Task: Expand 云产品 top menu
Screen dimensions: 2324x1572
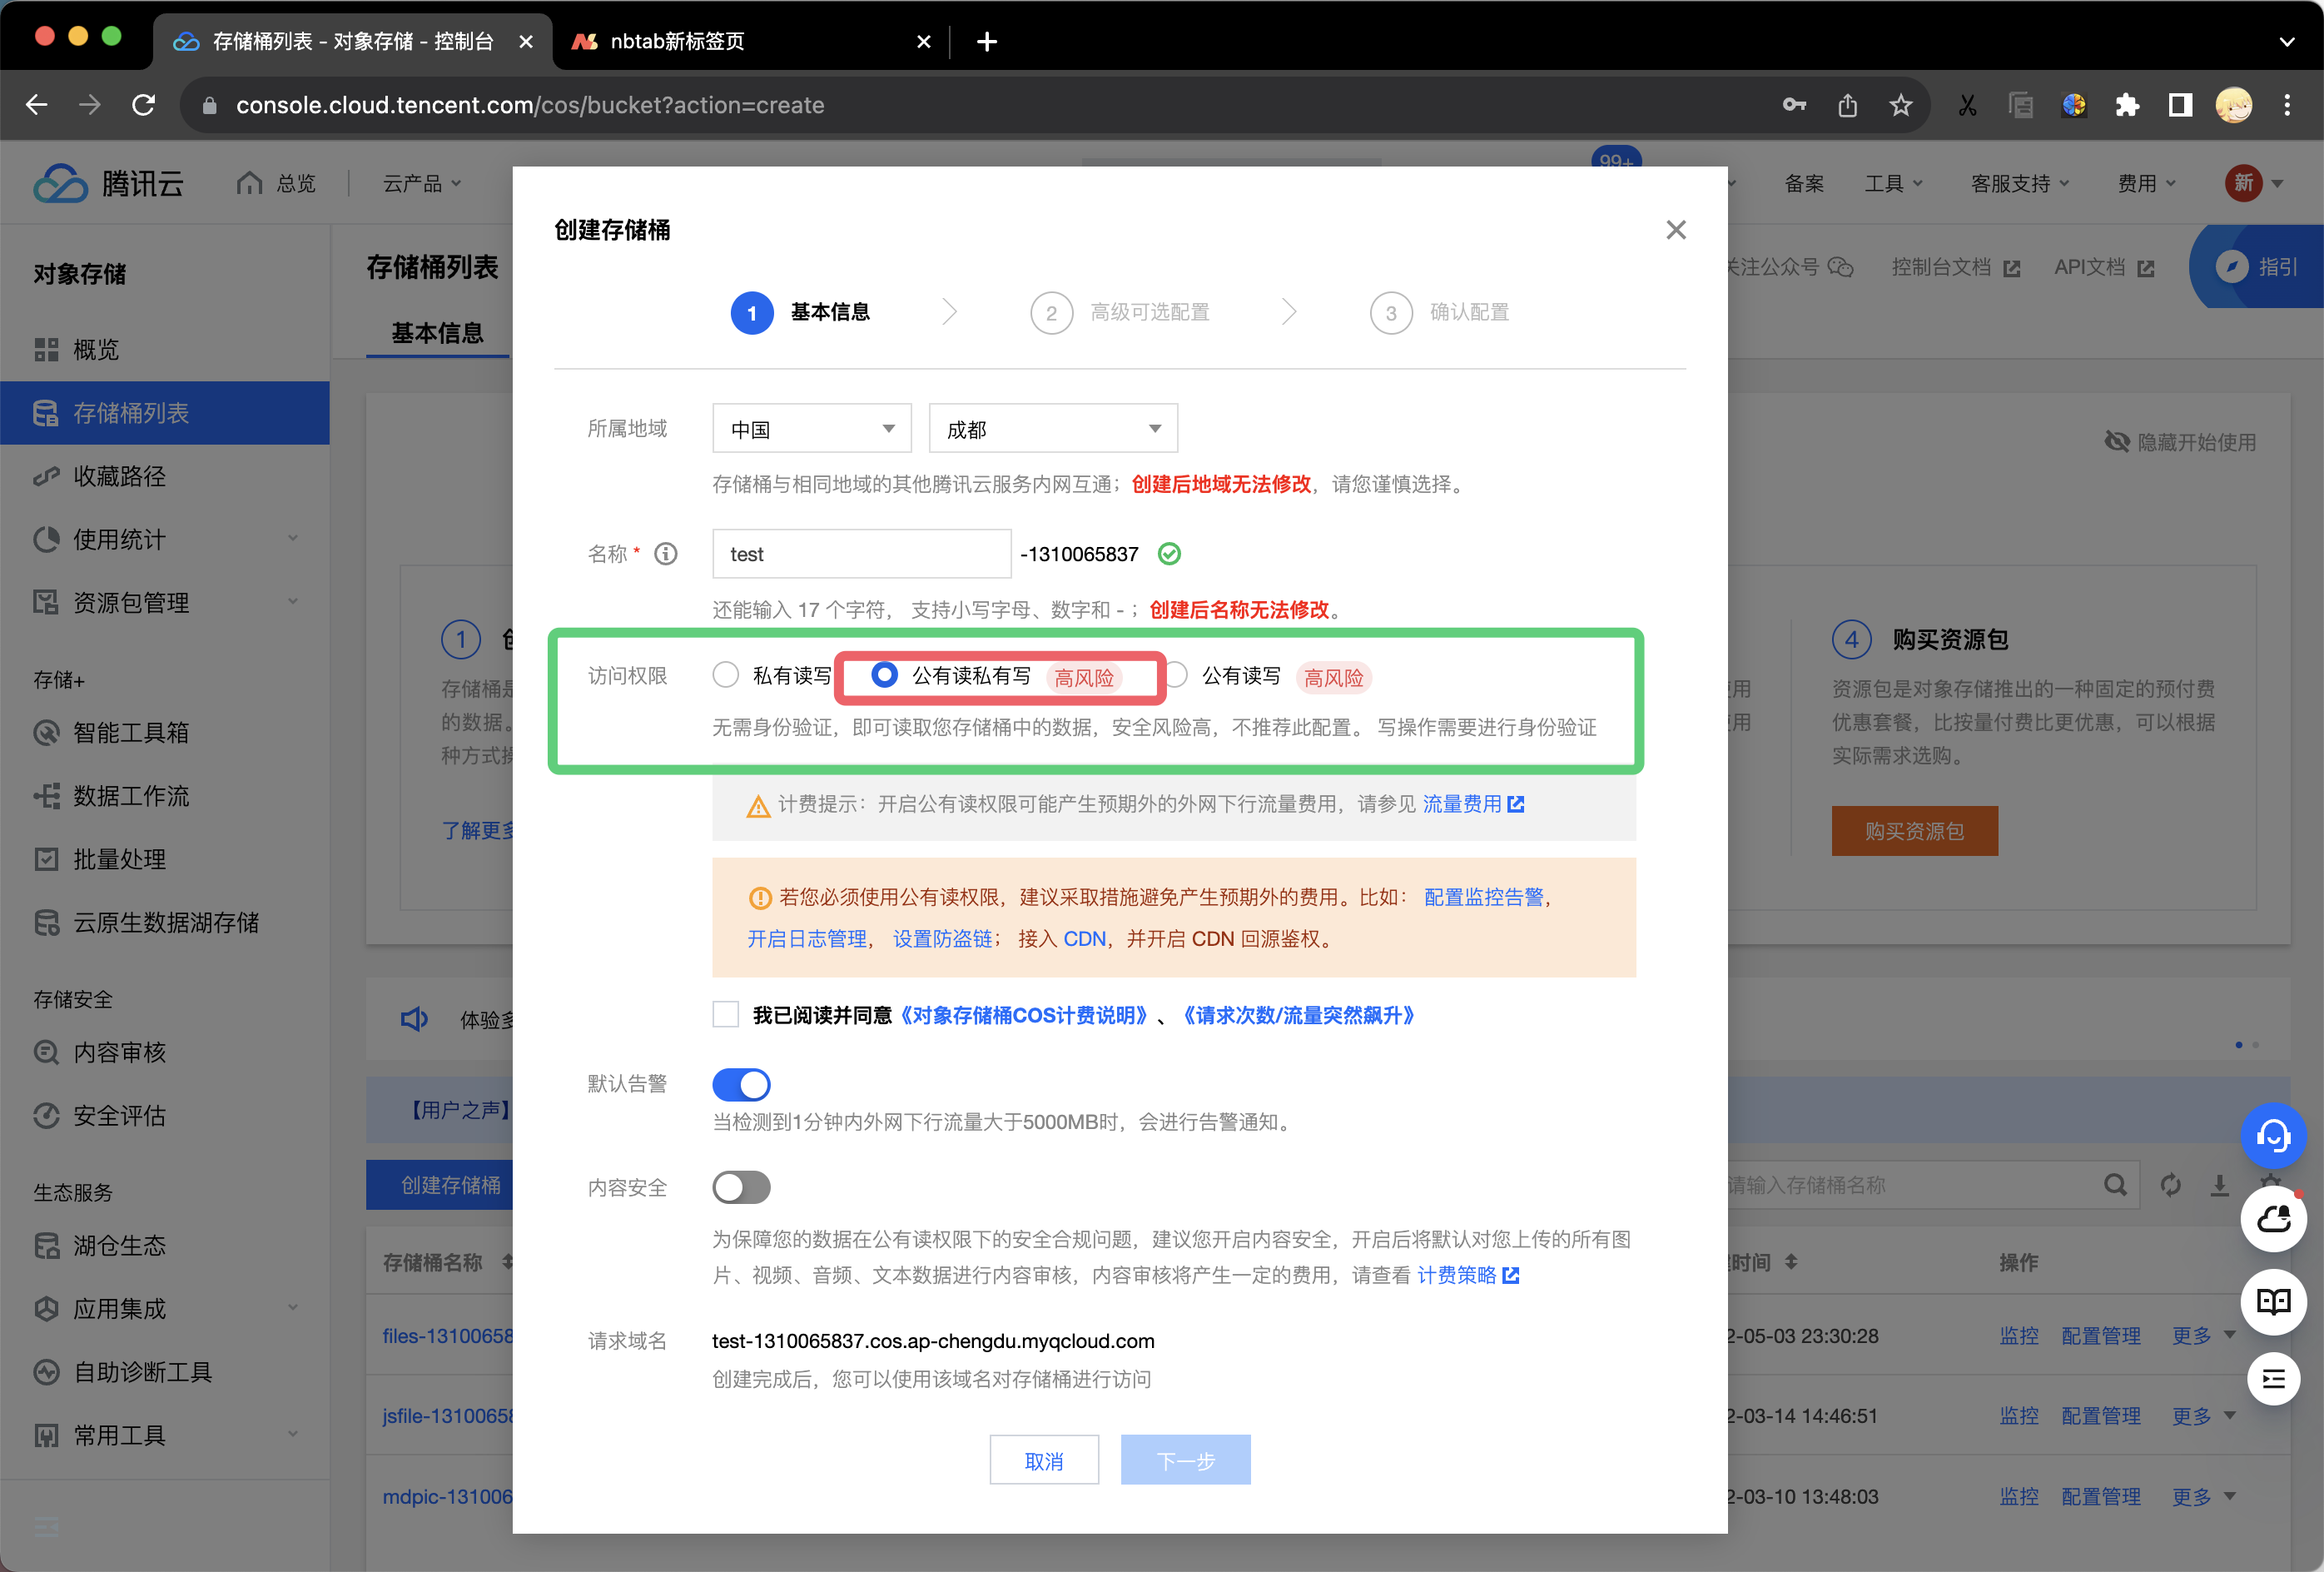Action: [422, 183]
